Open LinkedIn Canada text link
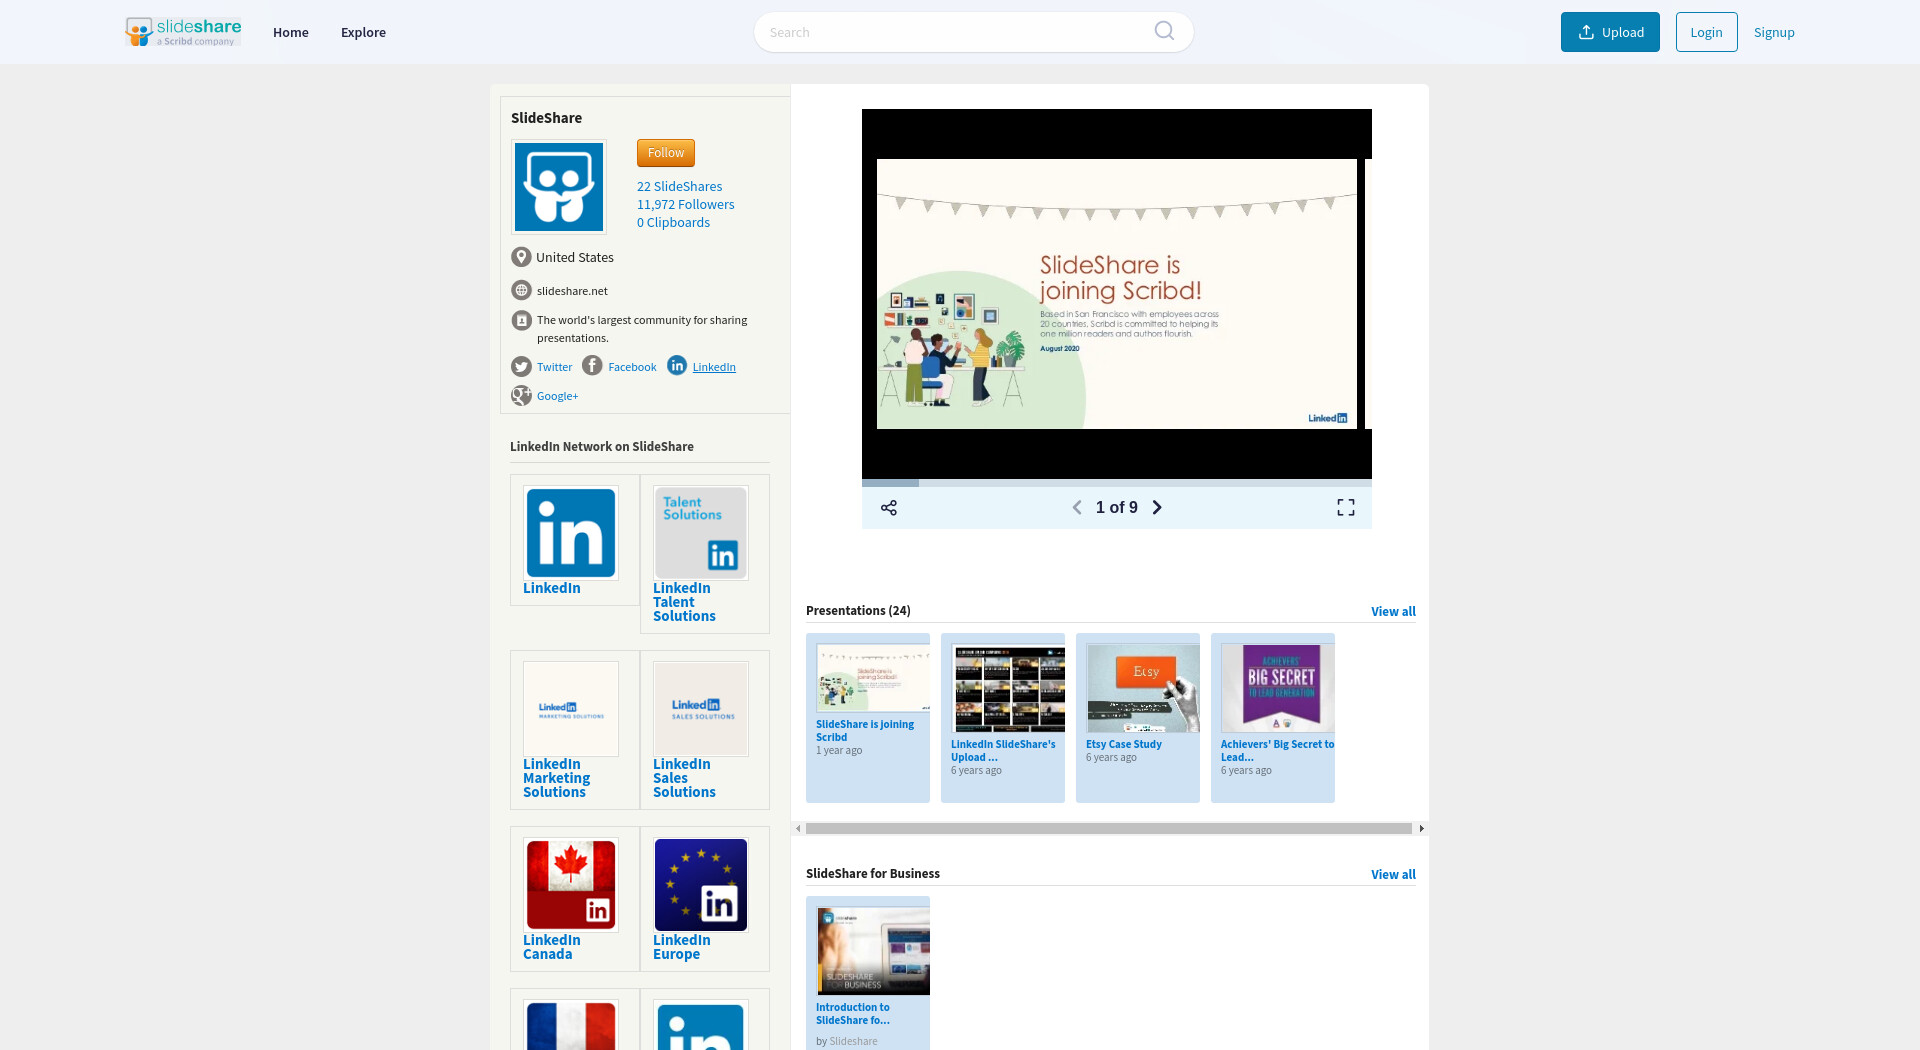The width and height of the screenshot is (1920, 1050). click(551, 947)
